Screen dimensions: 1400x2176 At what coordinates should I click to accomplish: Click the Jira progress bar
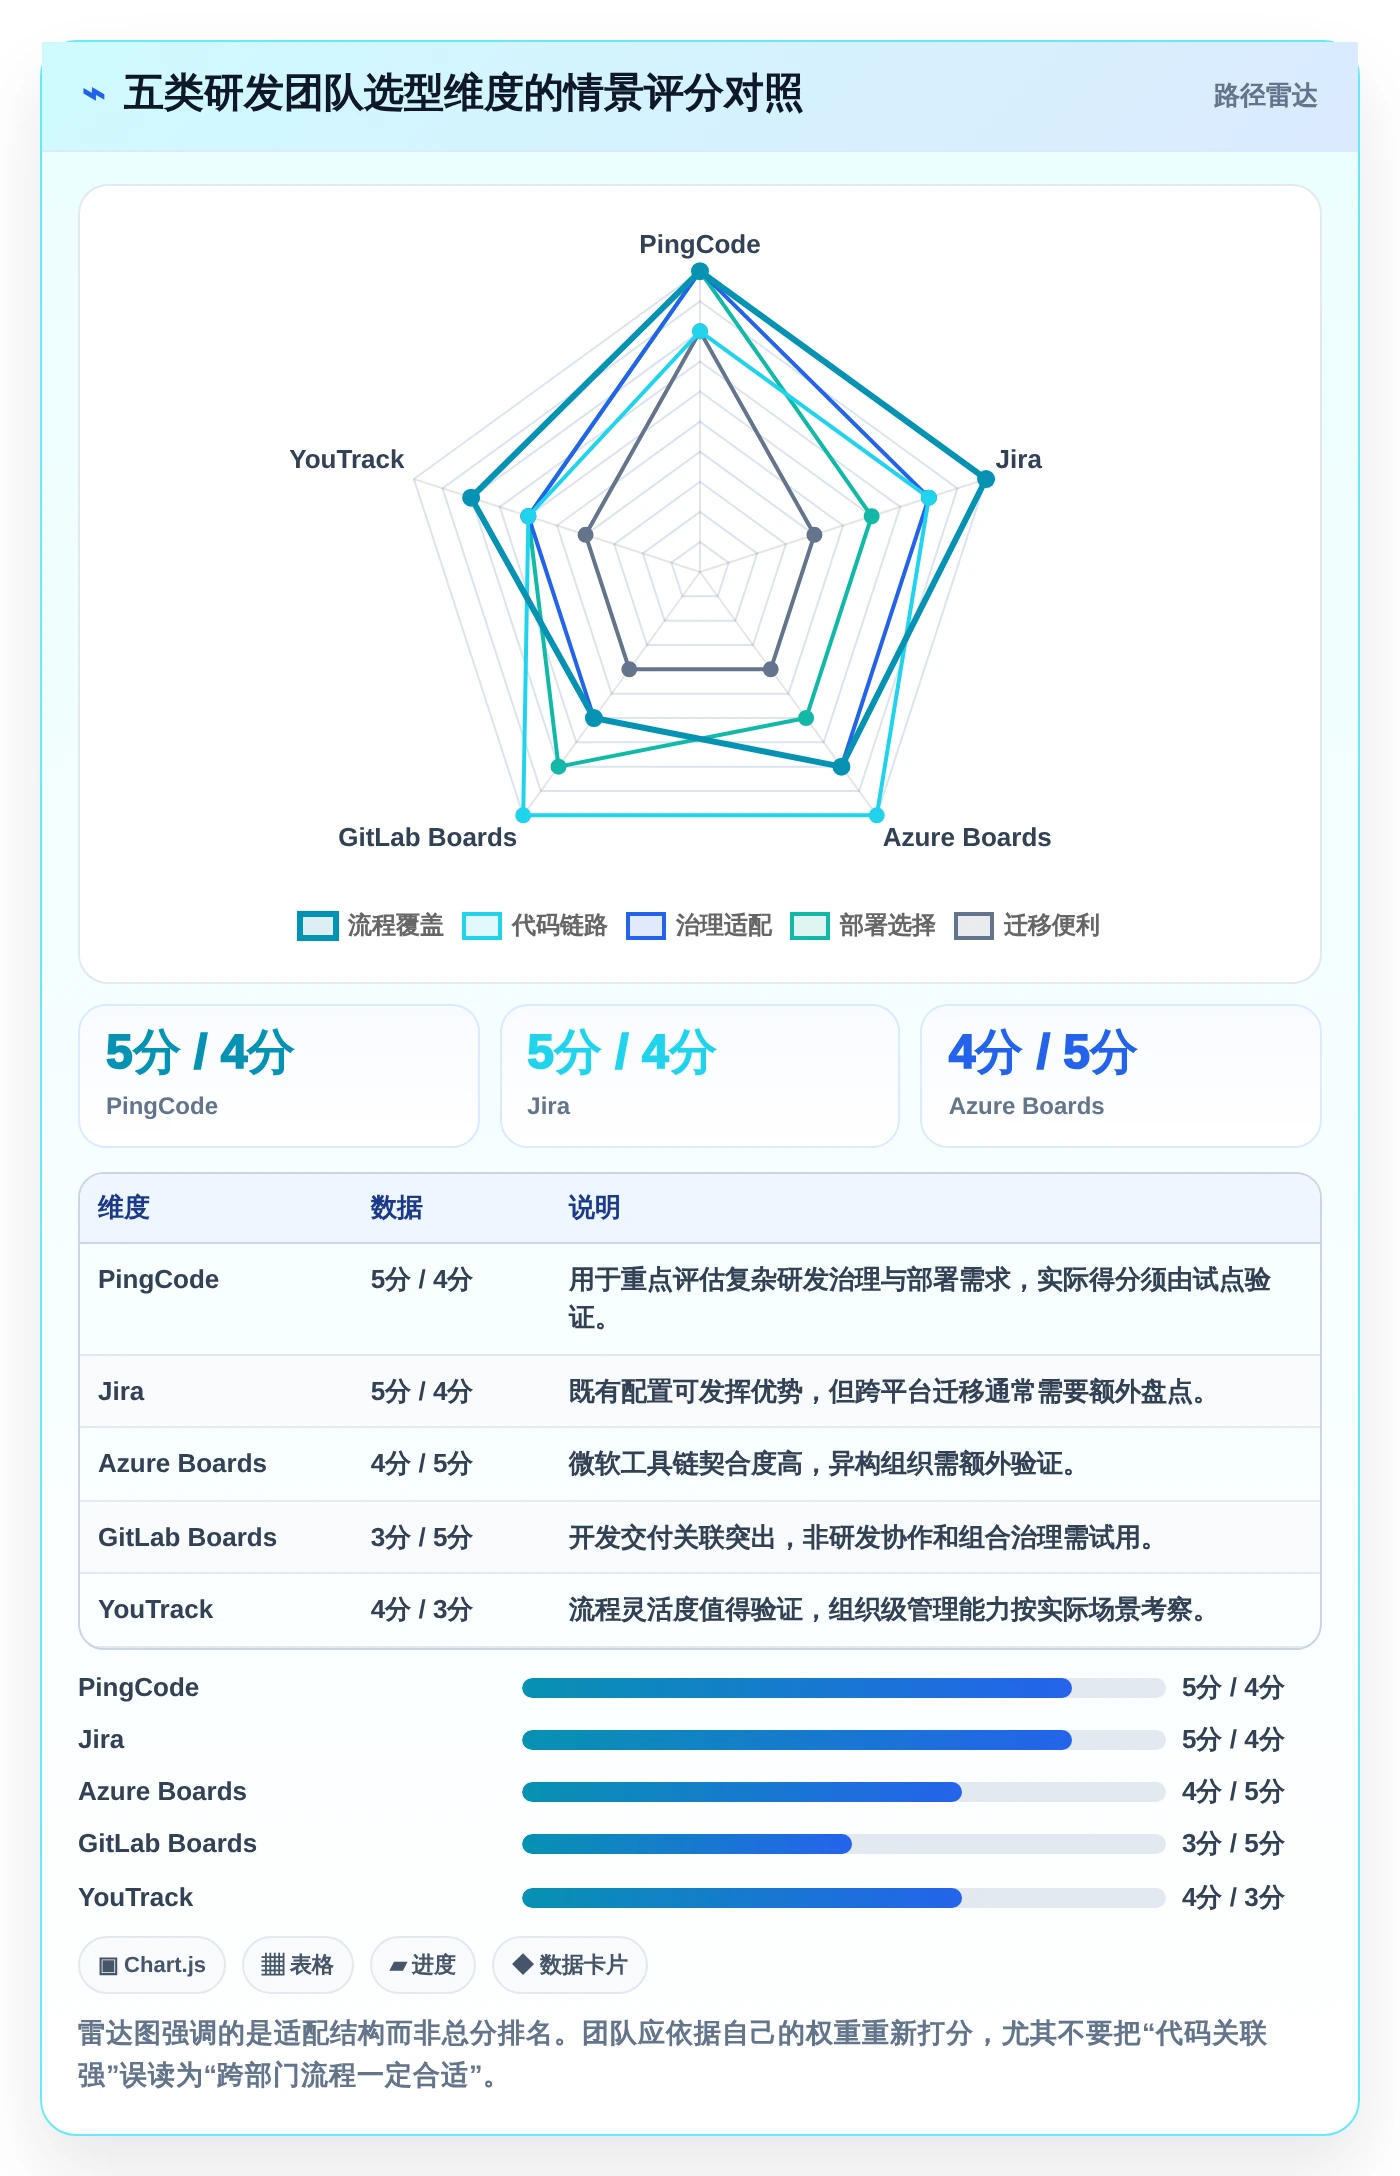coord(843,1740)
